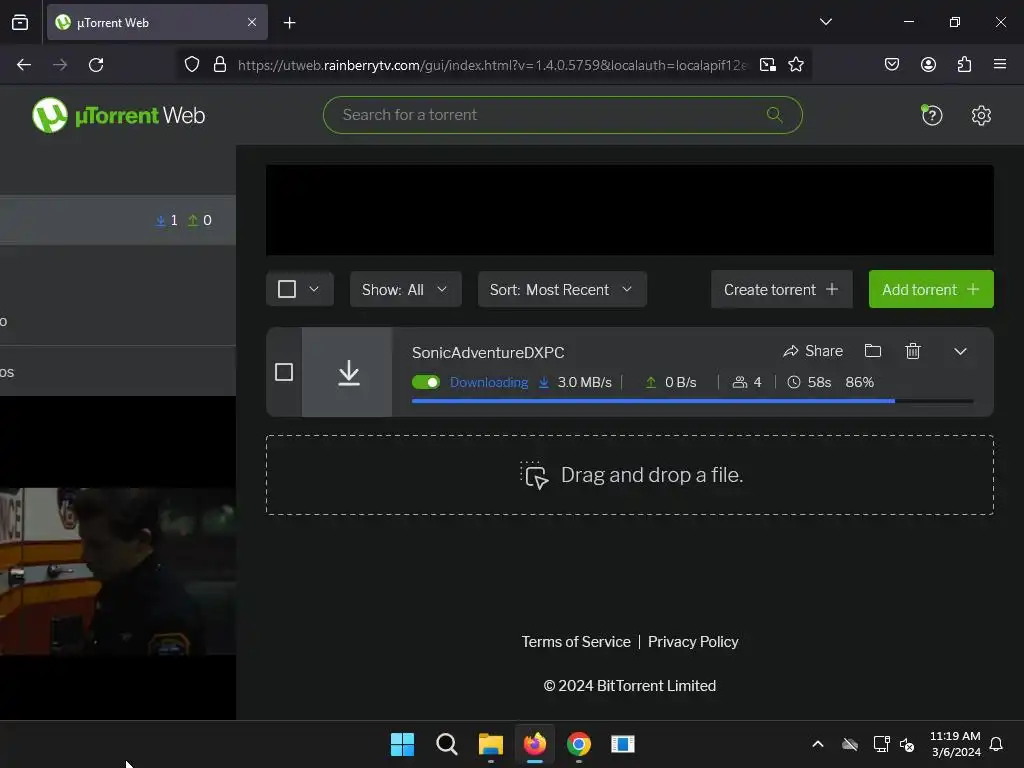Open Terms of Service link
Image resolution: width=1024 pixels, height=768 pixels.
(576, 642)
